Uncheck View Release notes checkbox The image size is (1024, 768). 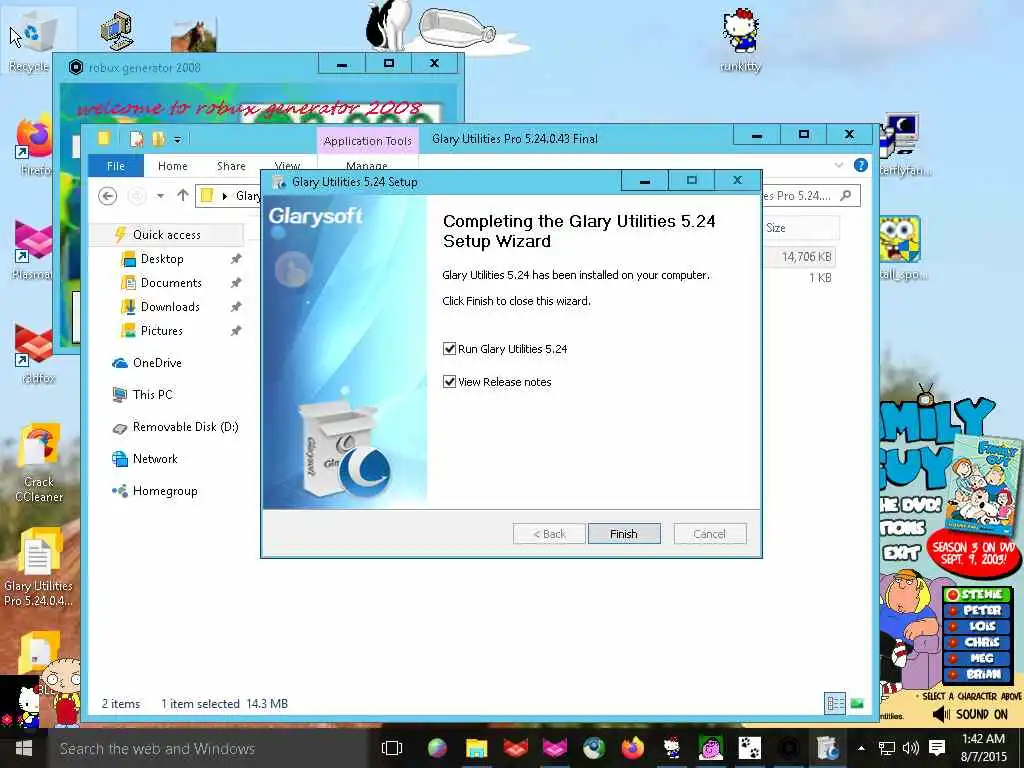(x=449, y=381)
